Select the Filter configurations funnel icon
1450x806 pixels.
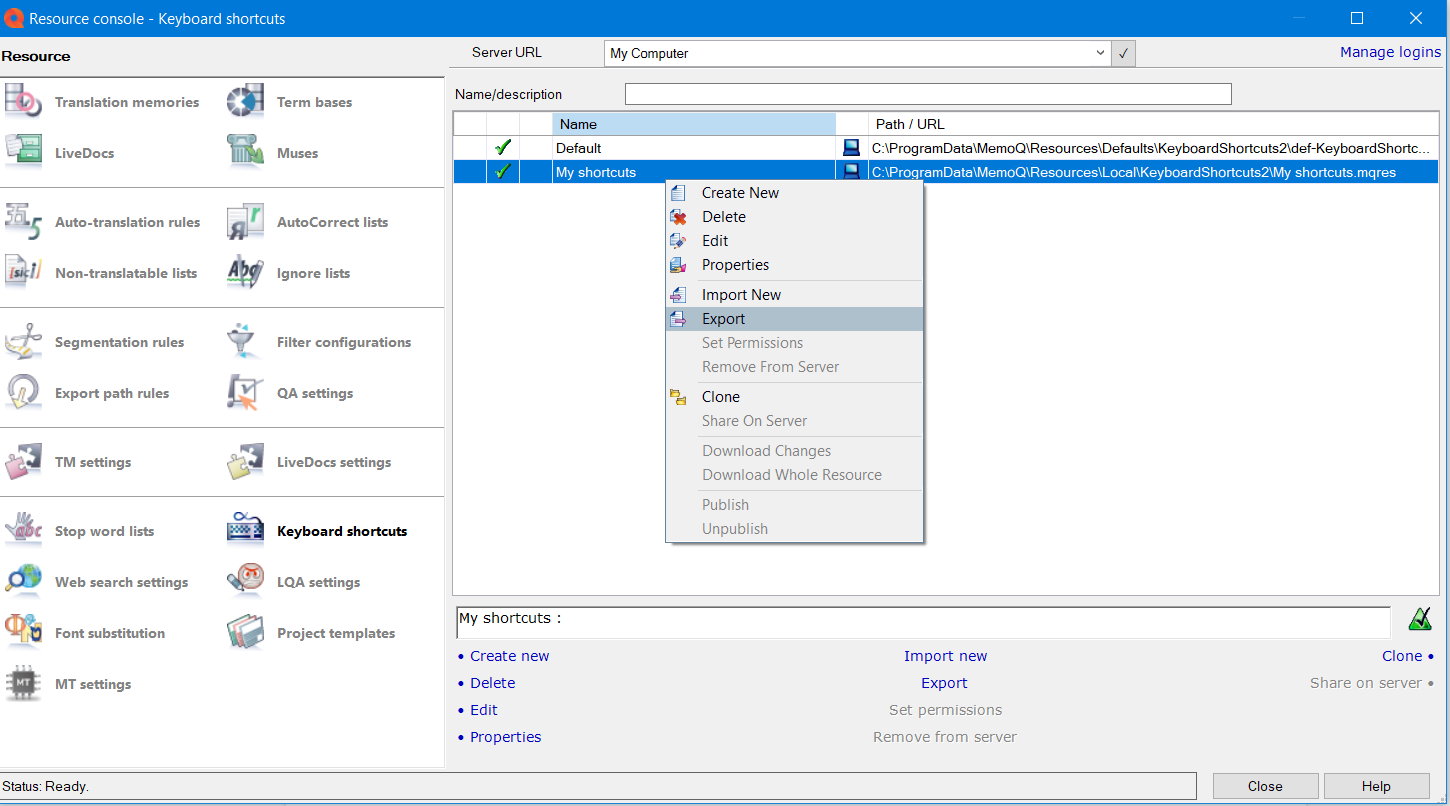245,342
